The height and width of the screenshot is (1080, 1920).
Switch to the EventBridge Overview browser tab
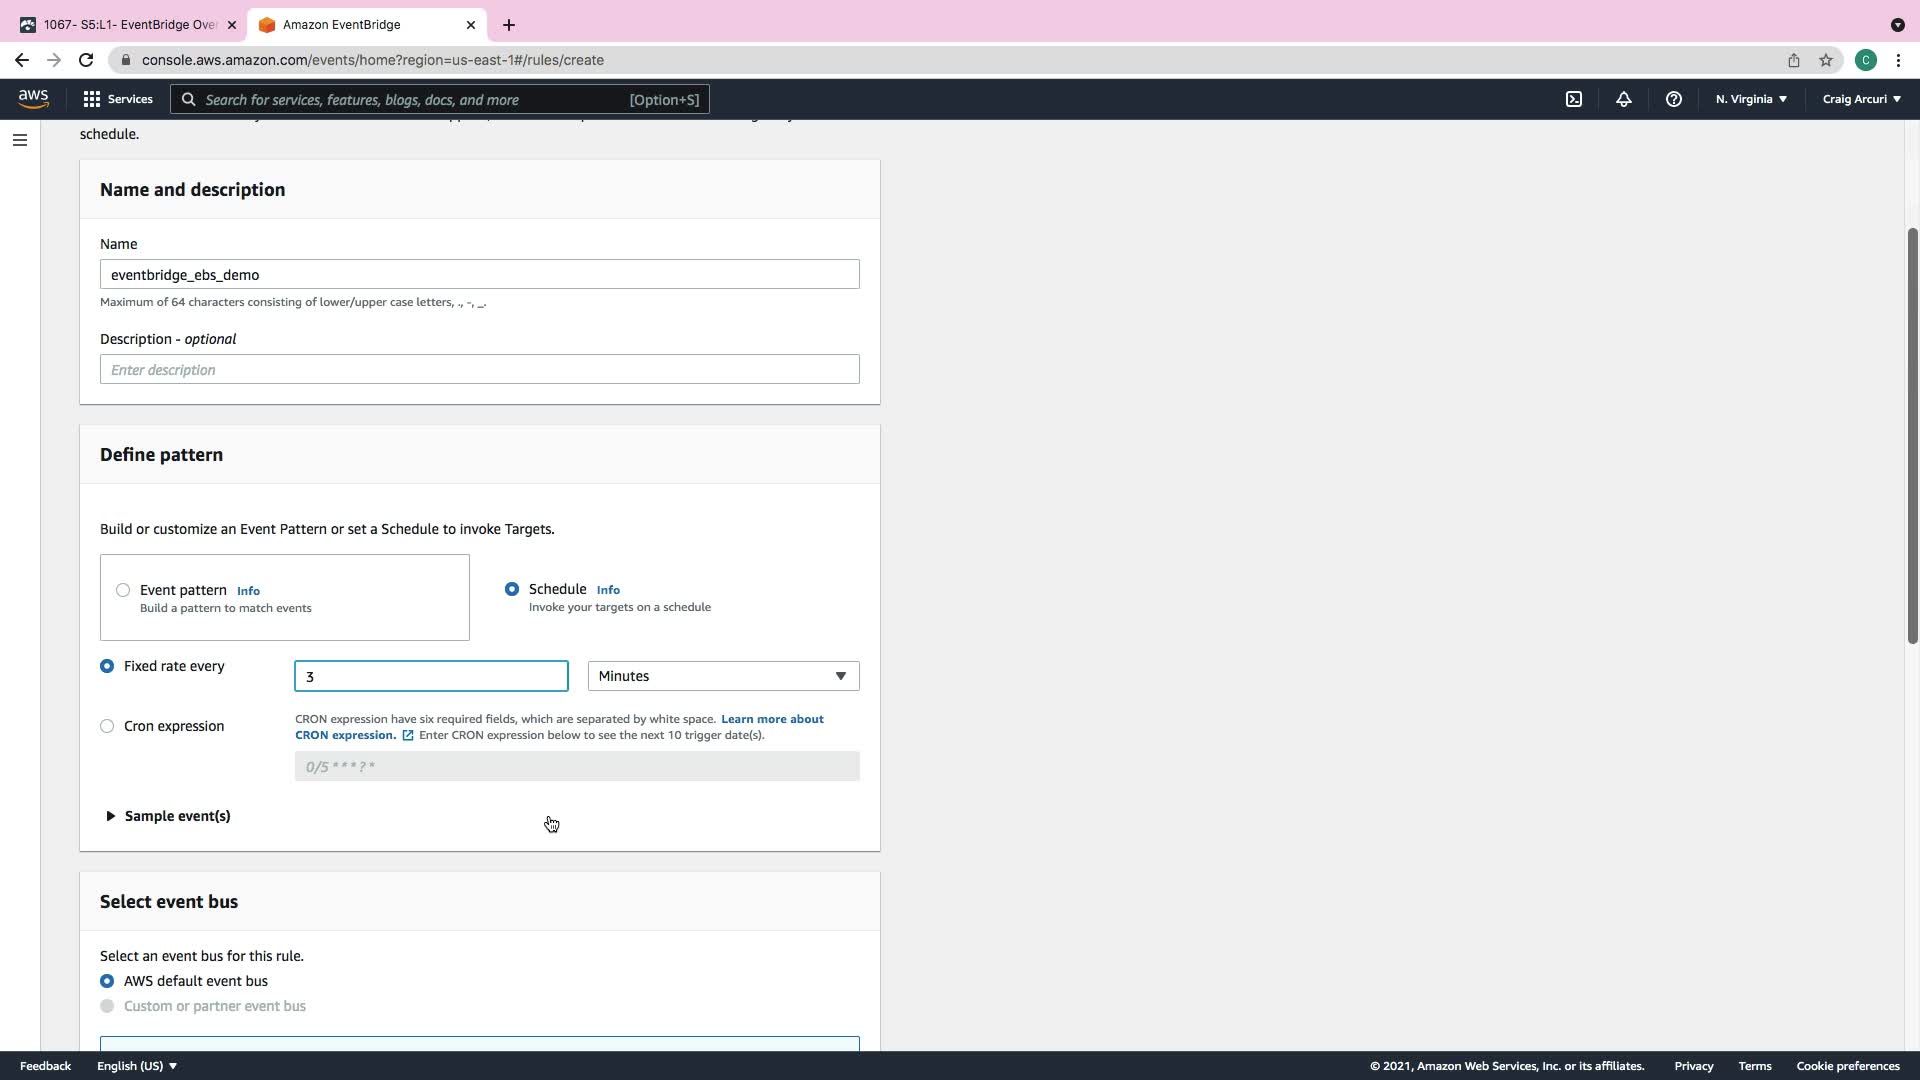129,25
